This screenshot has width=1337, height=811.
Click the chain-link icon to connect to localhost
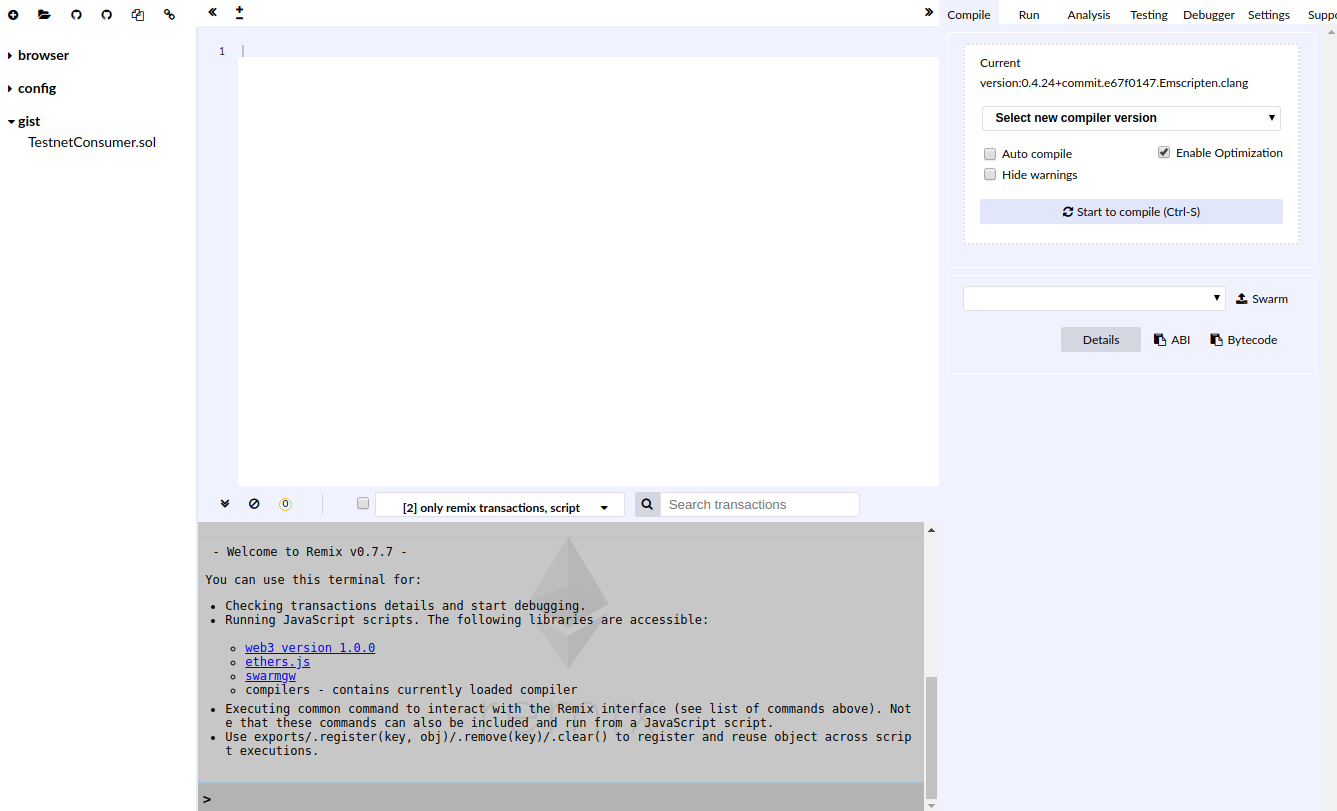click(x=169, y=15)
